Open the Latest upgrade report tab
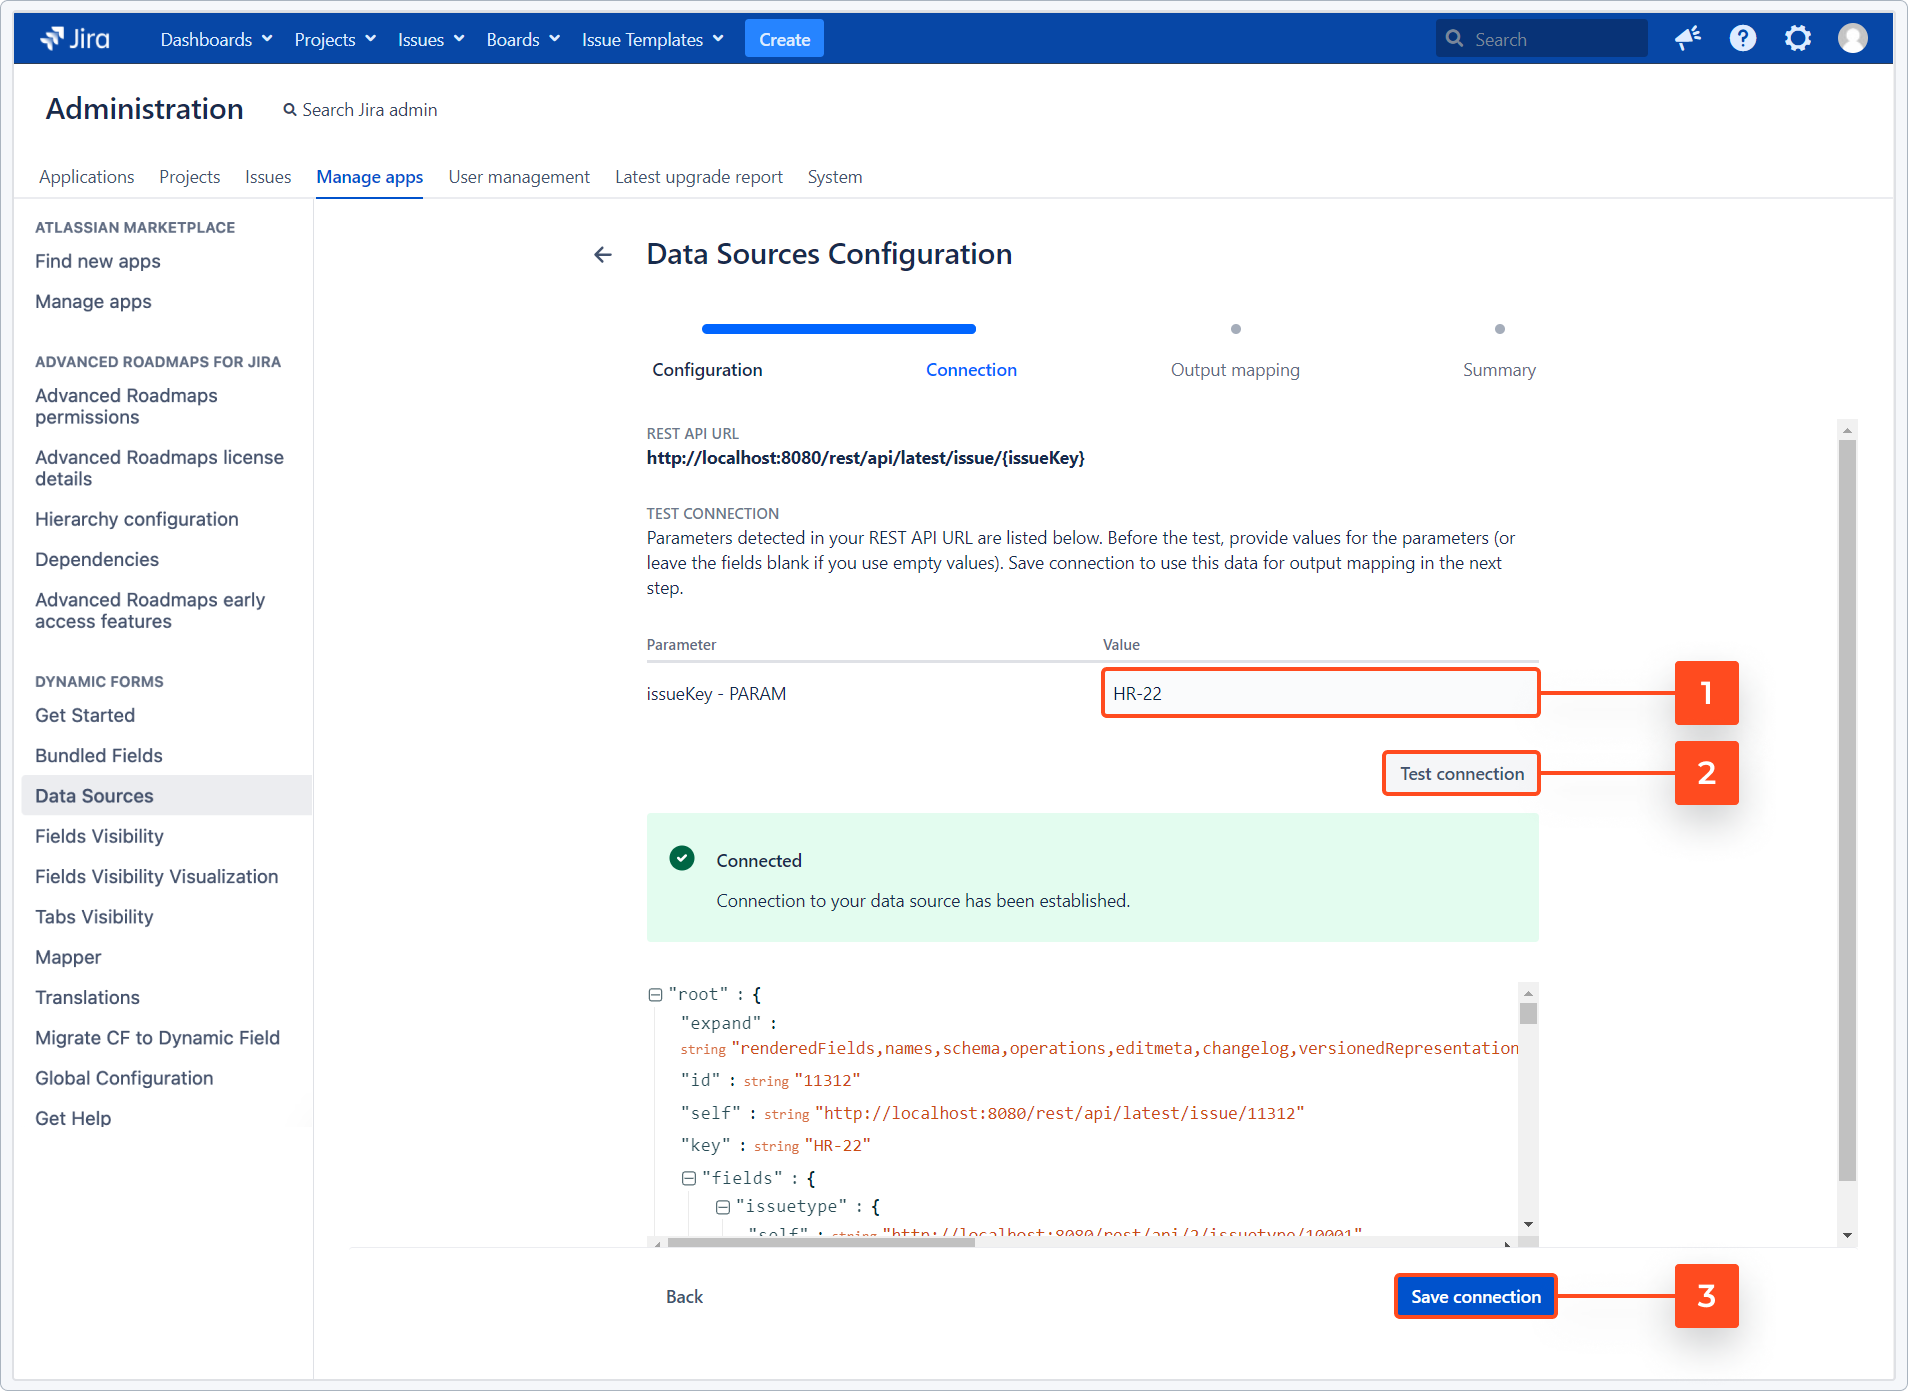This screenshot has width=1908, height=1391. click(x=699, y=177)
